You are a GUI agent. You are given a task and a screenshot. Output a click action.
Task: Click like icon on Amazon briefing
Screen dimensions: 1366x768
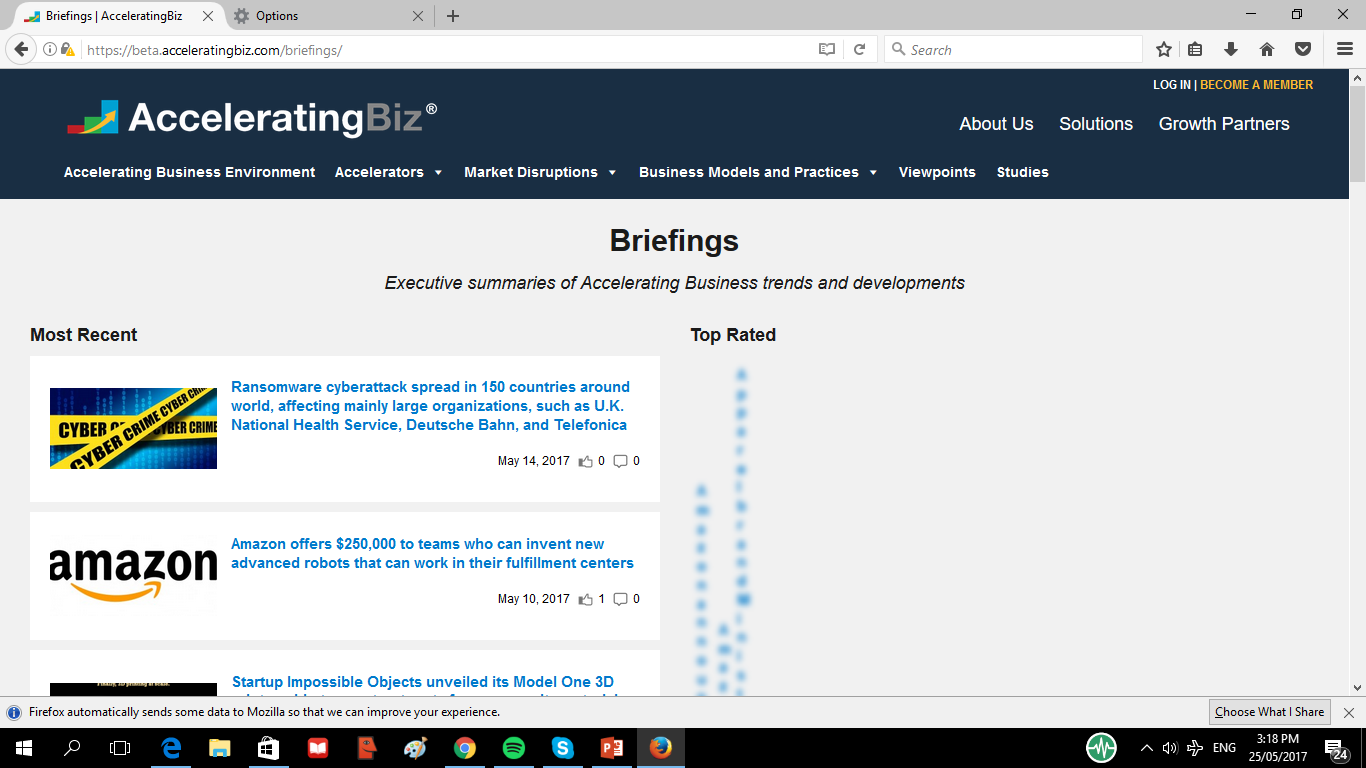586,599
